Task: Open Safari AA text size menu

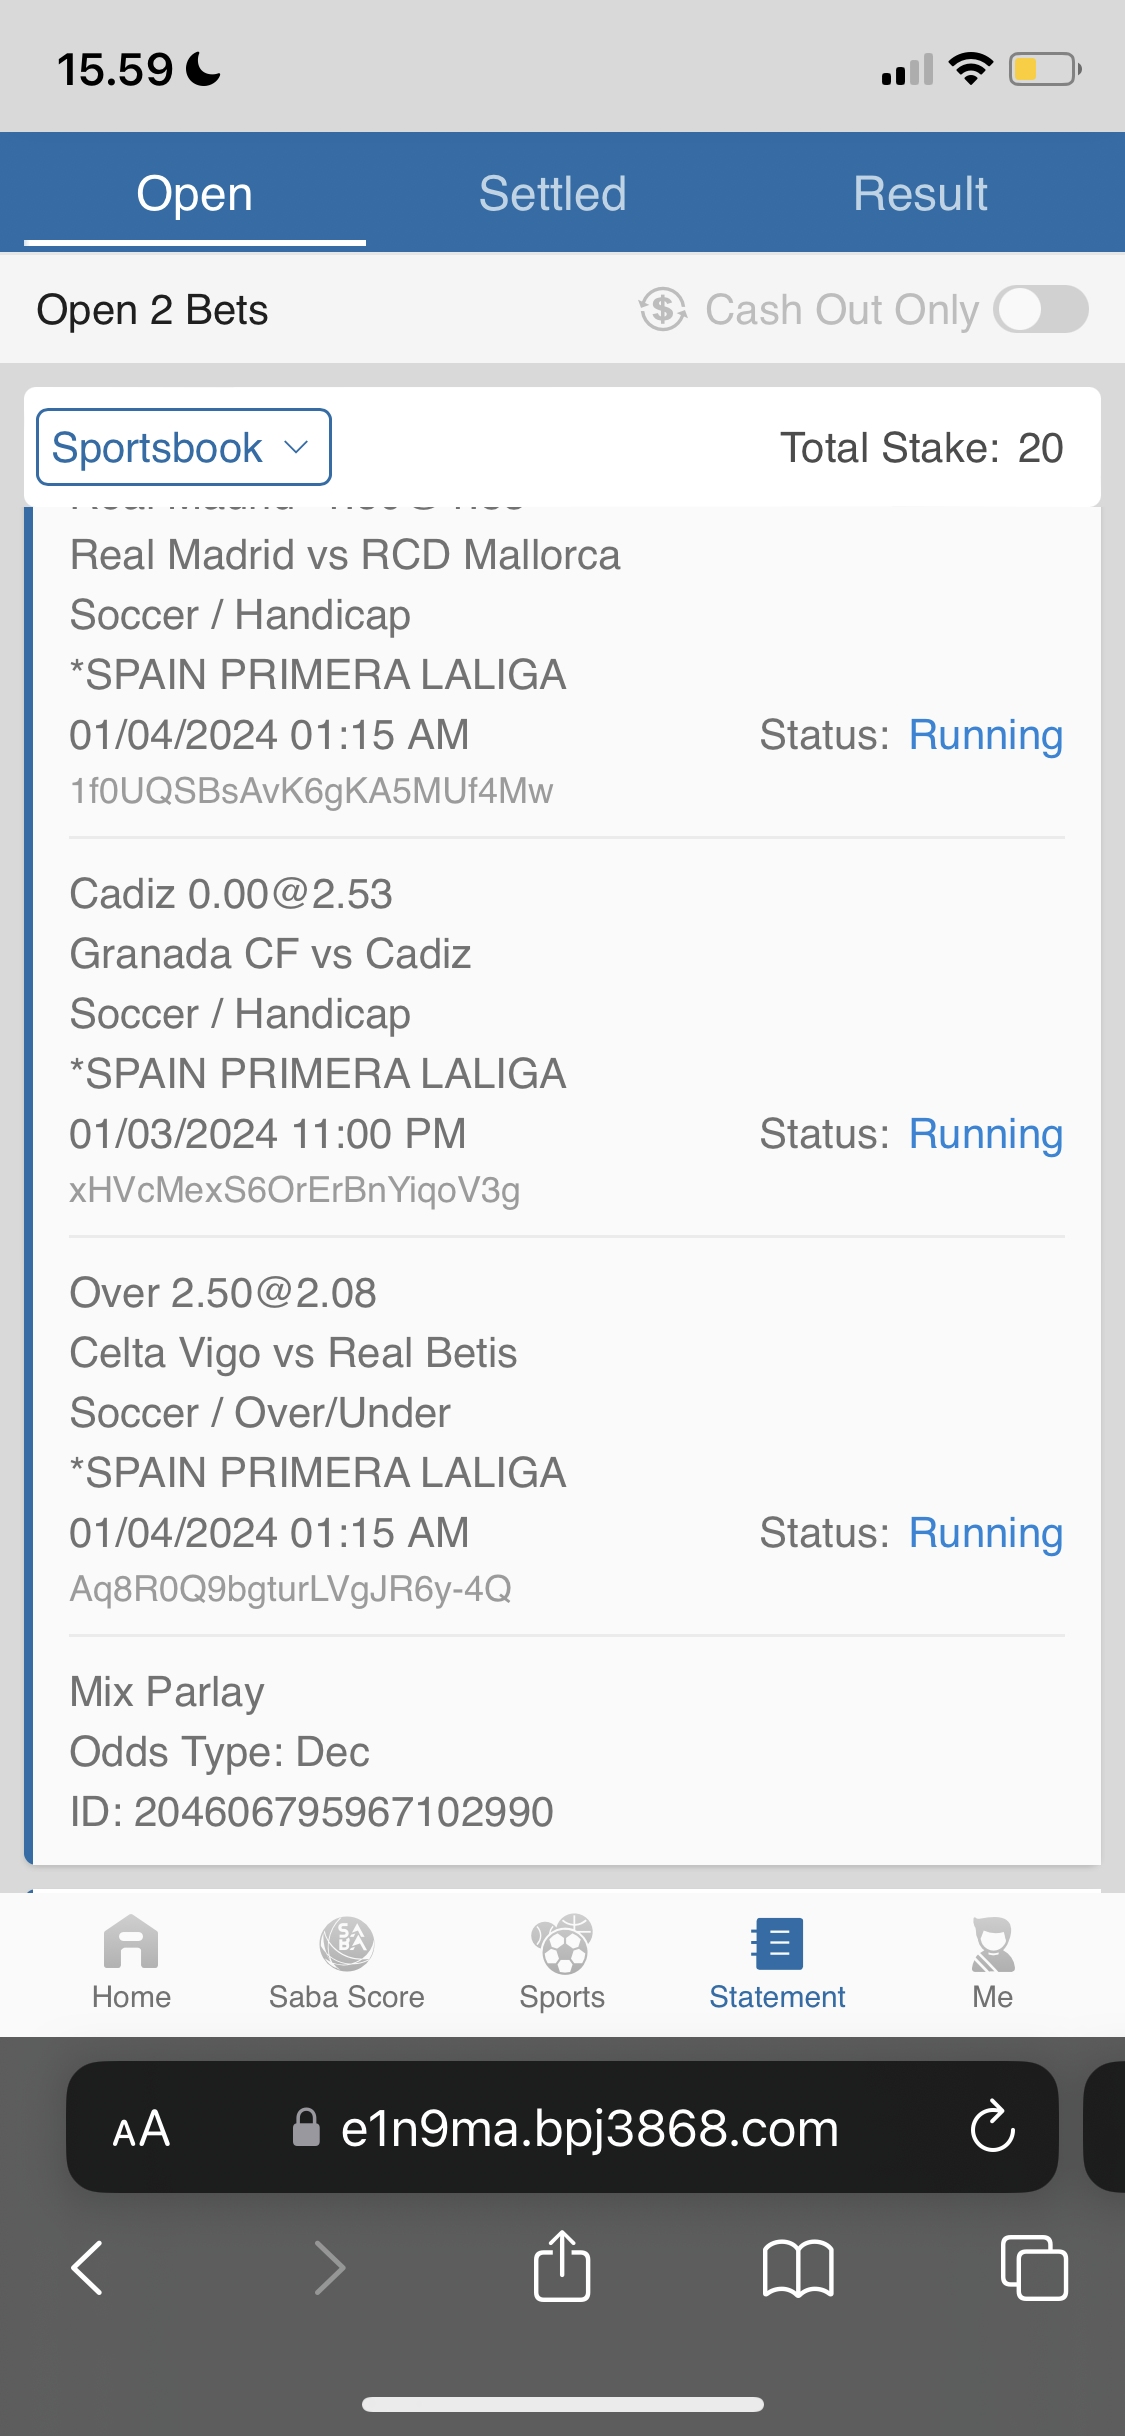Action: point(141,2127)
